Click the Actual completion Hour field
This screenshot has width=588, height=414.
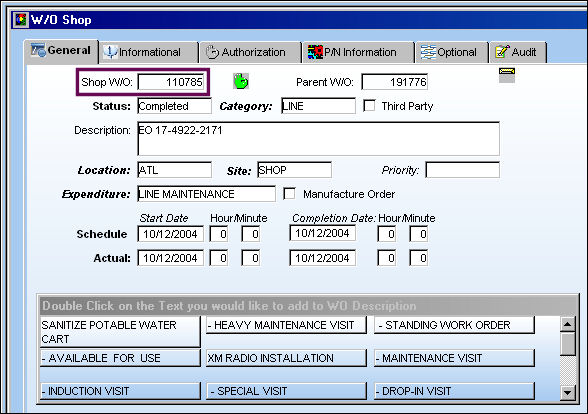(x=387, y=258)
